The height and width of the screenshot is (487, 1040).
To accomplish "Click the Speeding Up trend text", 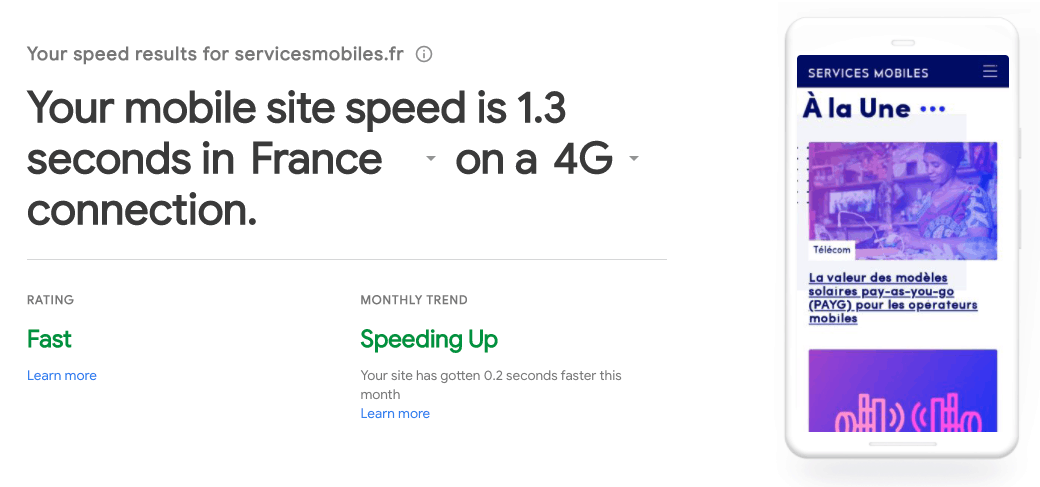I will tap(429, 340).
